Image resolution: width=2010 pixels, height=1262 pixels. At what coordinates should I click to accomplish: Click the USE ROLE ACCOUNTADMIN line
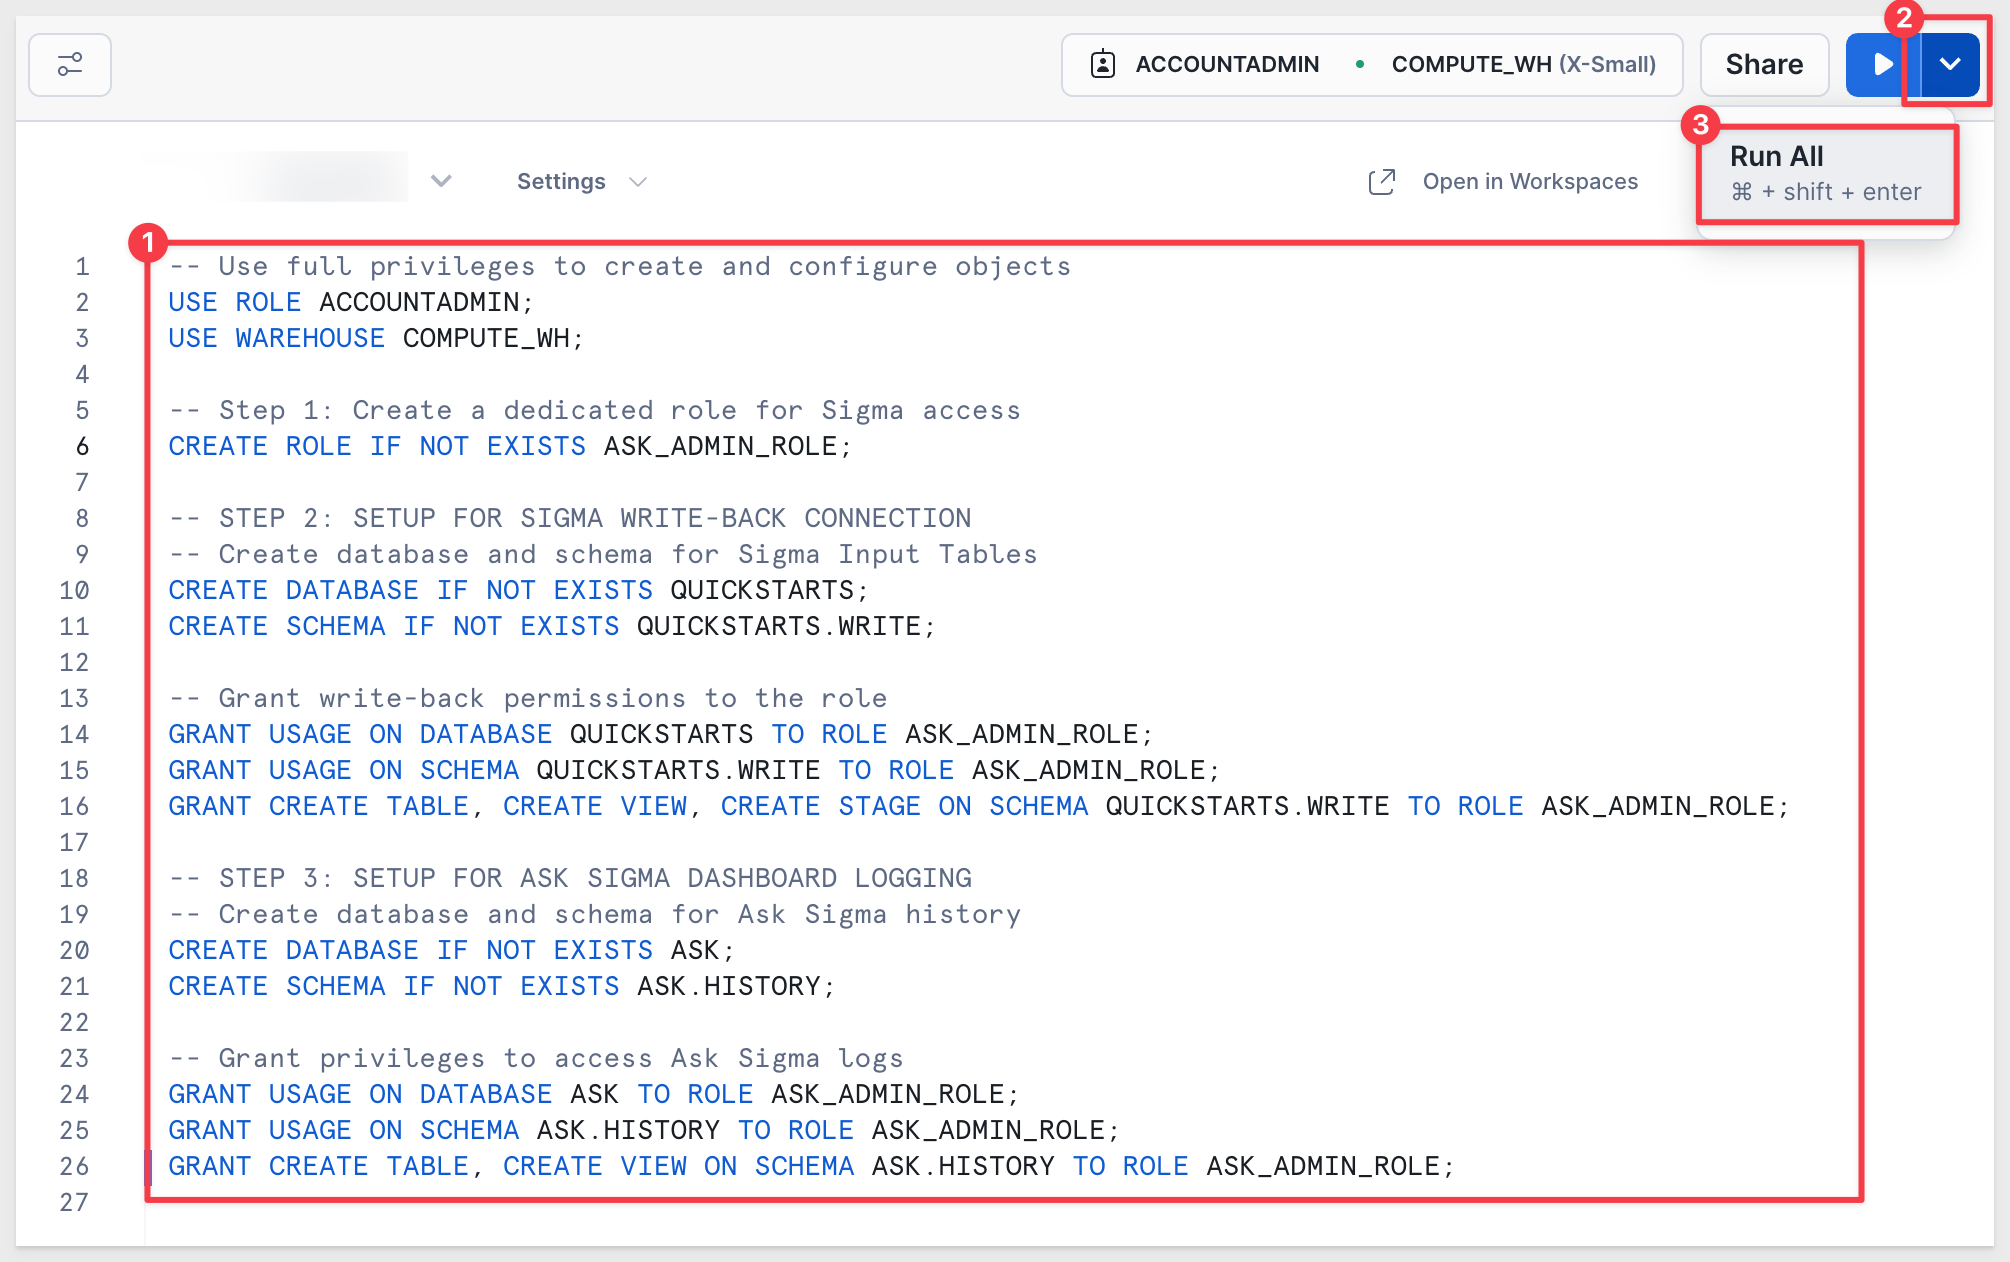351,302
